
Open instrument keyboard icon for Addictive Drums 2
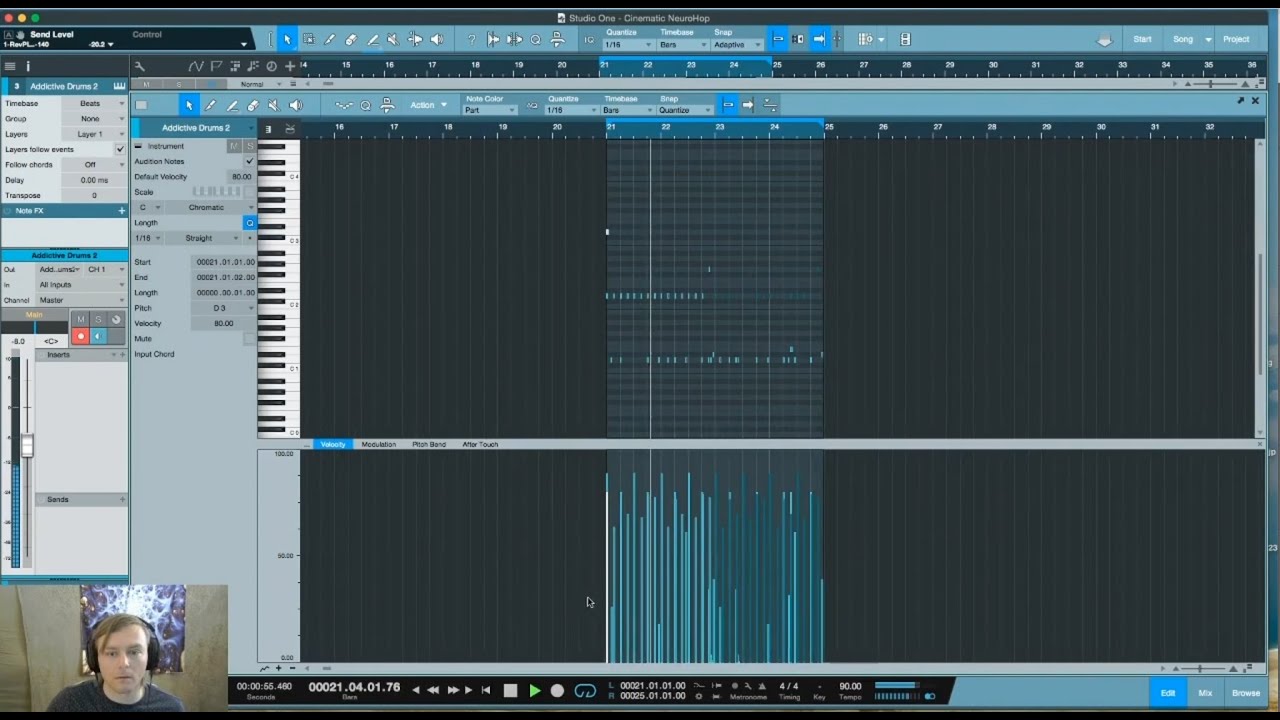click(x=119, y=86)
